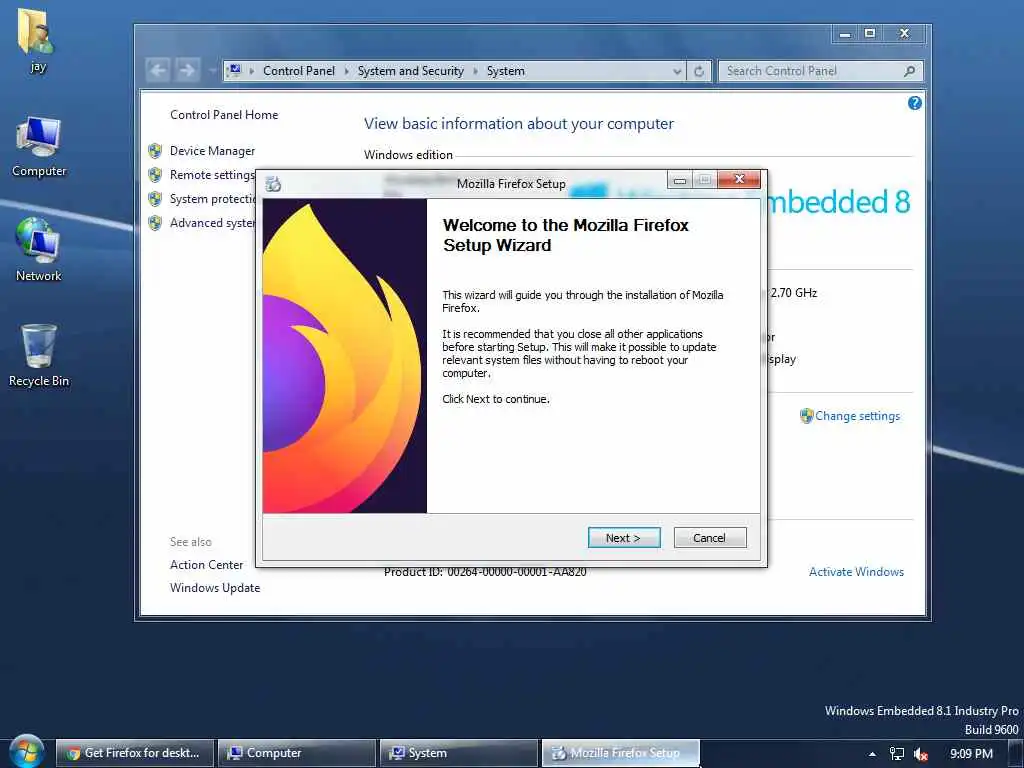Open Control Panel Home link

click(224, 115)
